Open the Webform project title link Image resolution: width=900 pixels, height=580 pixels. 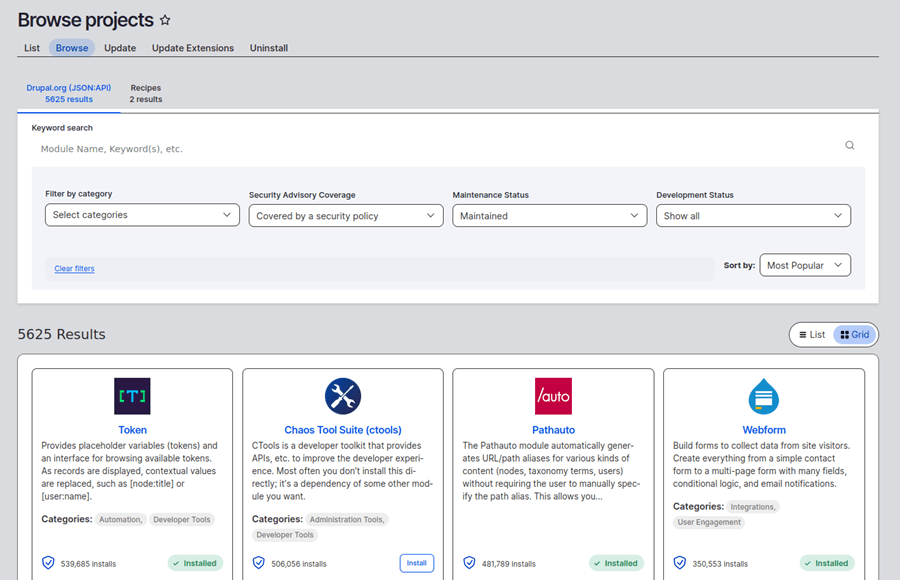764,430
